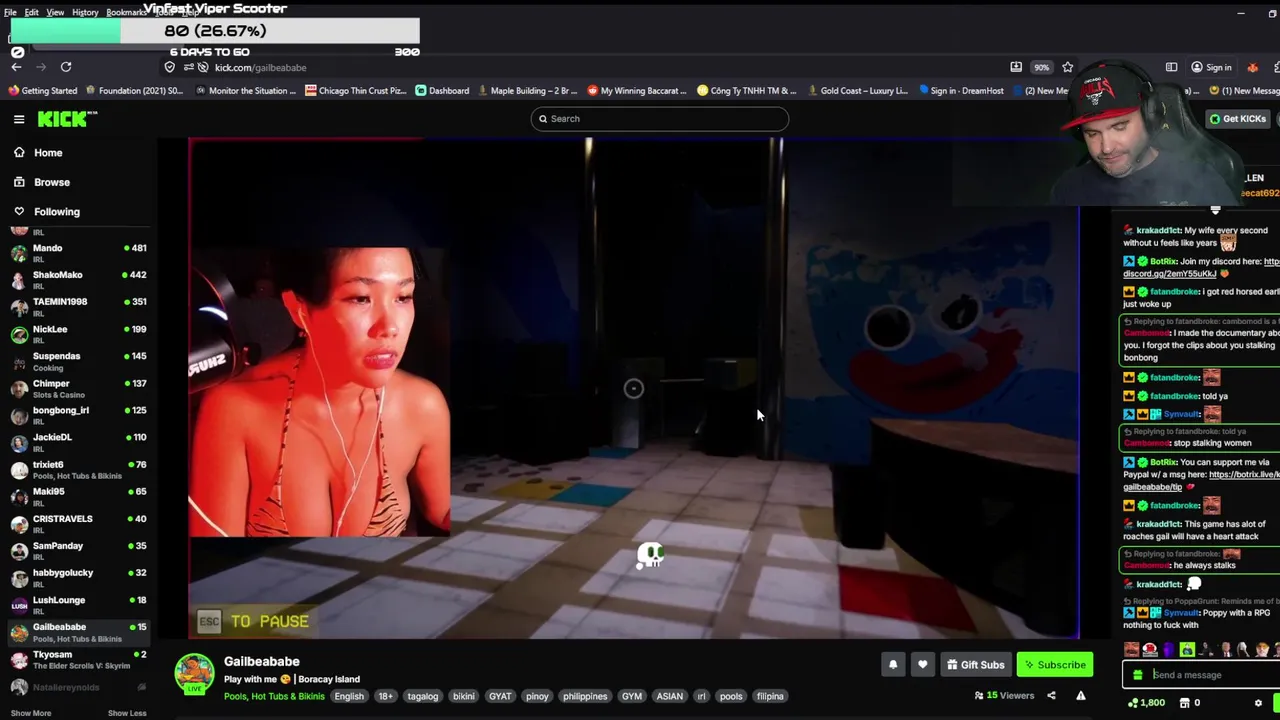Screen dimensions: 1280x720
Task: Open the View menu
Action: point(55,12)
